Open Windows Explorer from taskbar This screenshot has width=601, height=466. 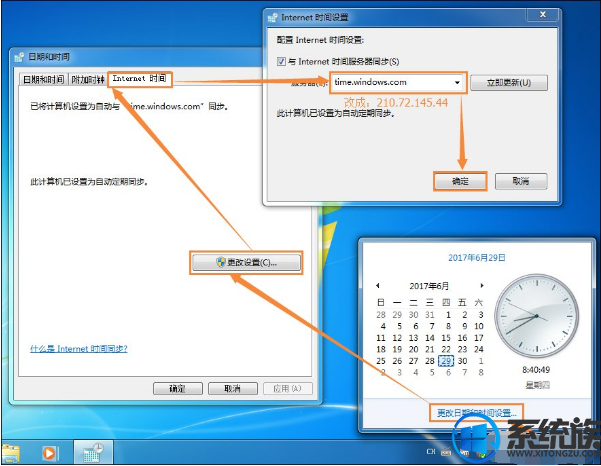click(10, 453)
